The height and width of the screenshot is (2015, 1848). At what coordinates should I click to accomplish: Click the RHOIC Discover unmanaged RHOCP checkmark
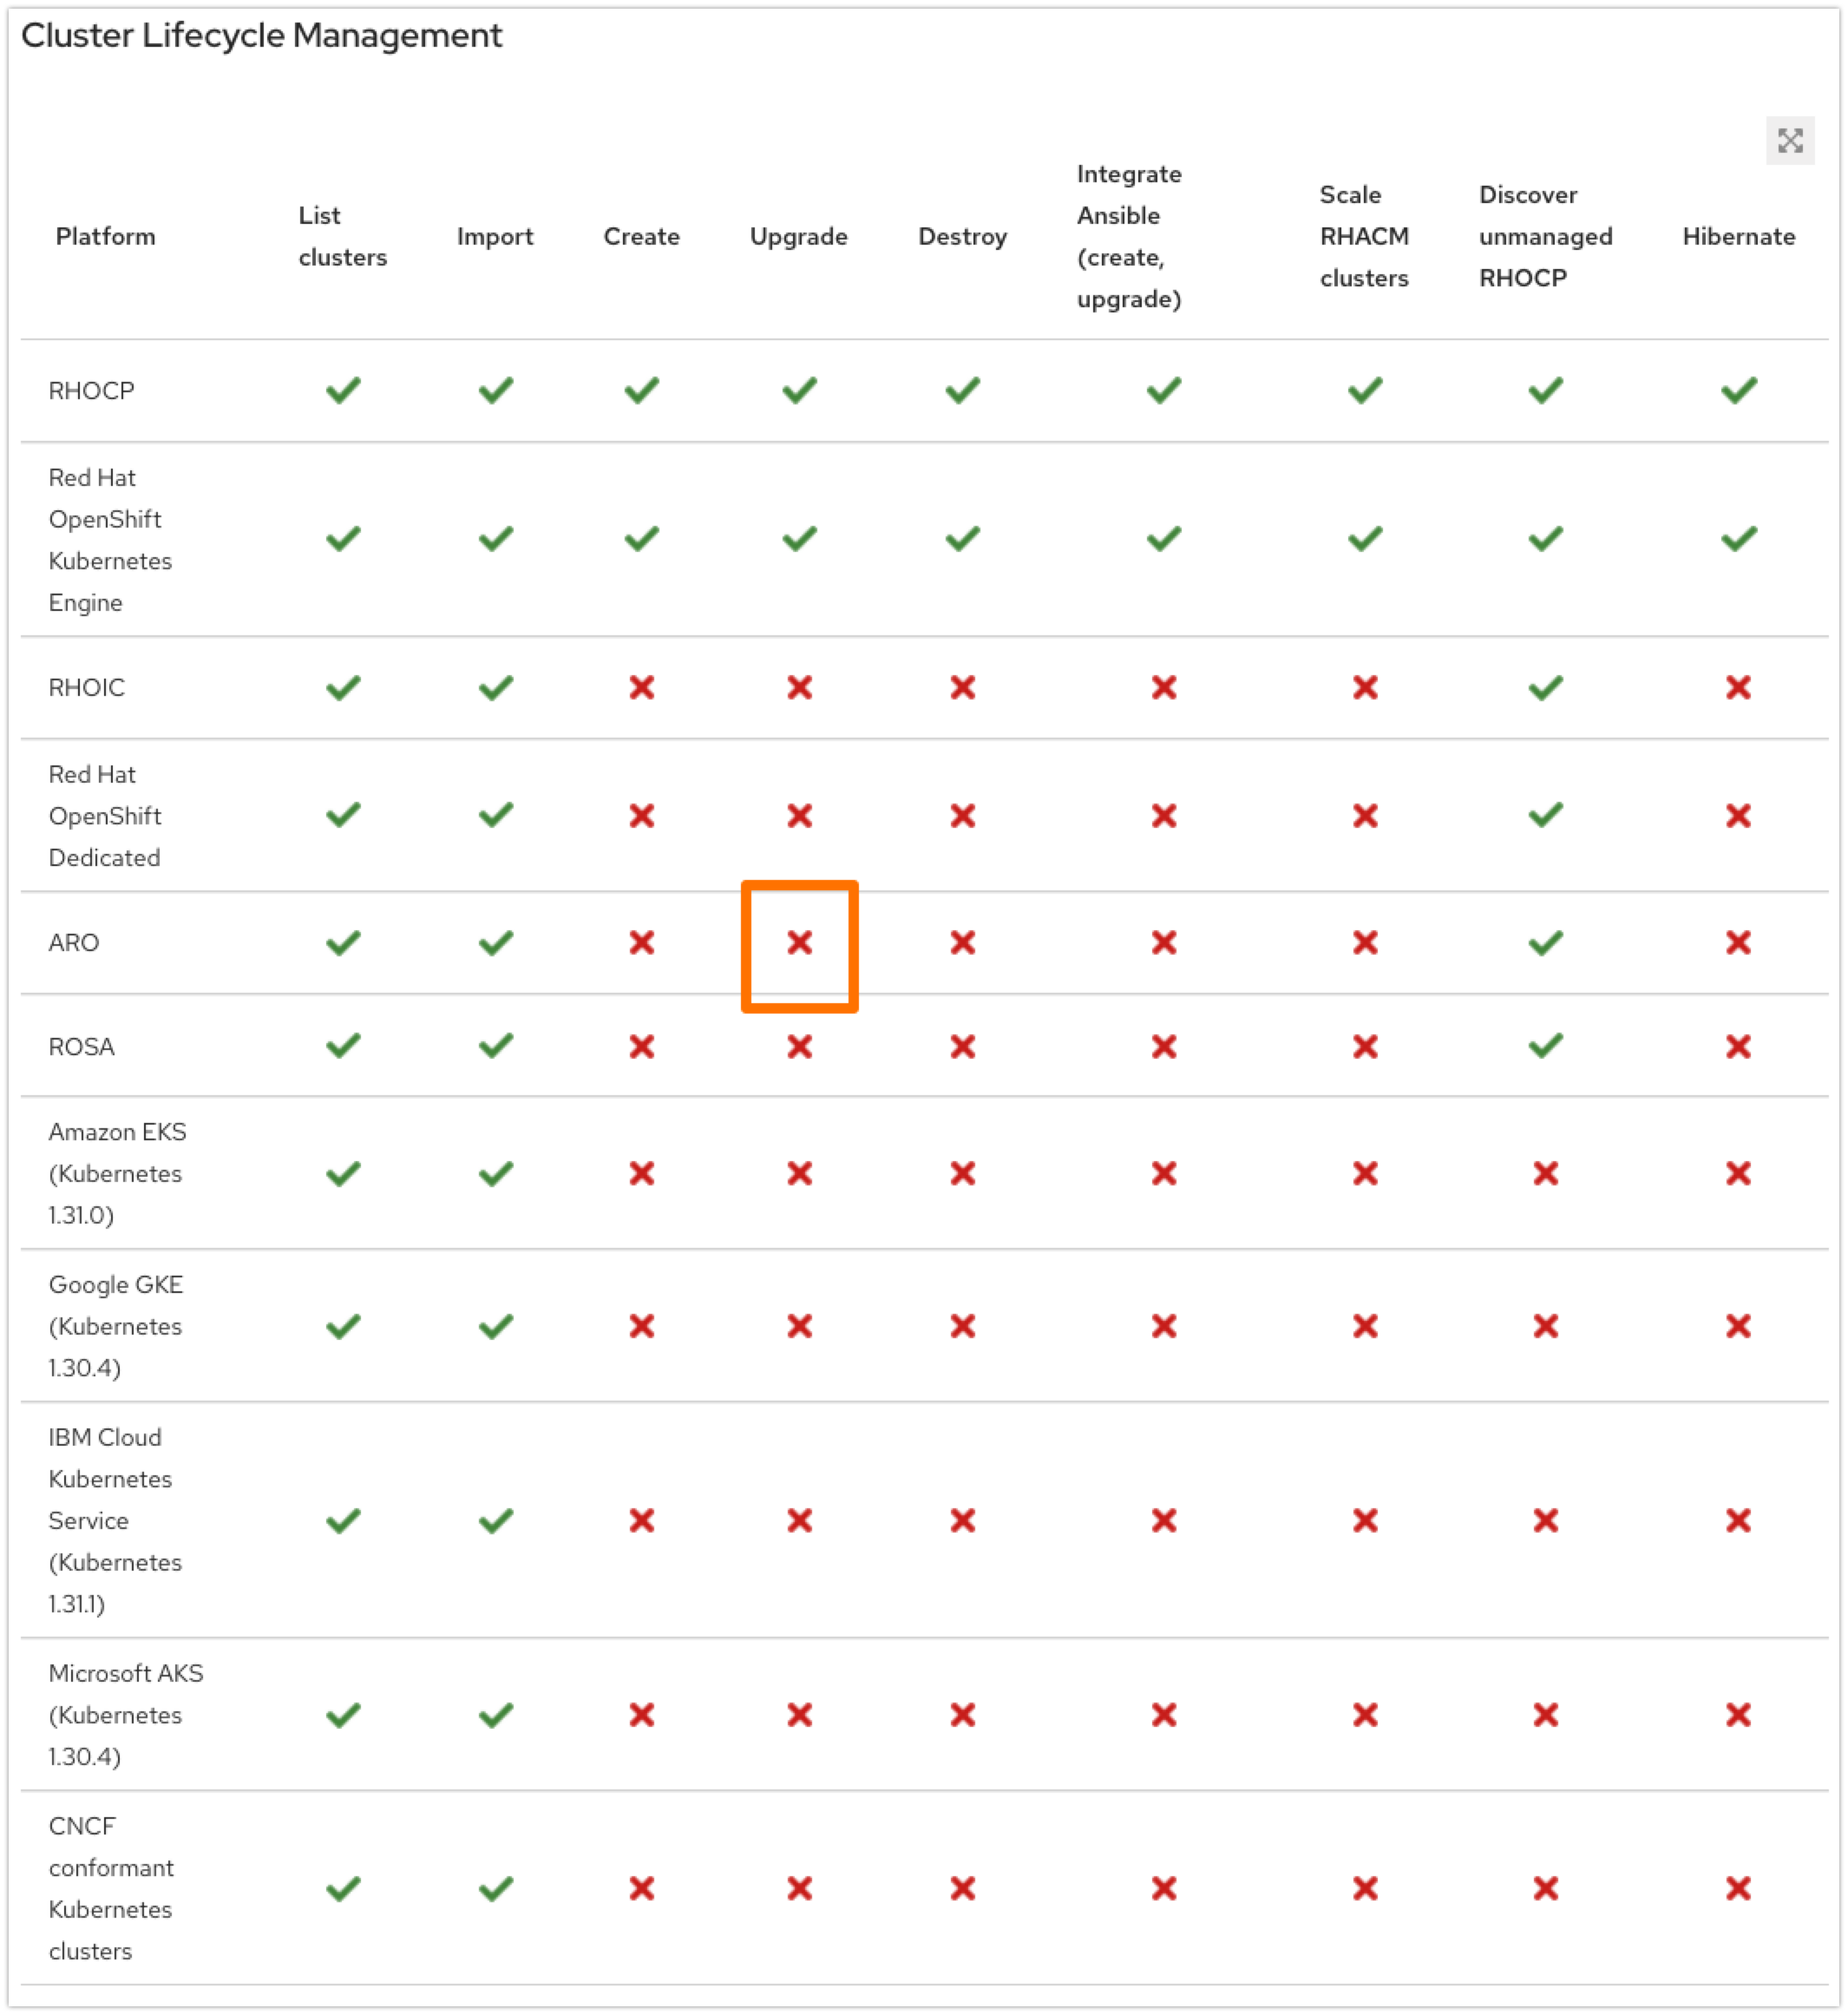point(1545,687)
